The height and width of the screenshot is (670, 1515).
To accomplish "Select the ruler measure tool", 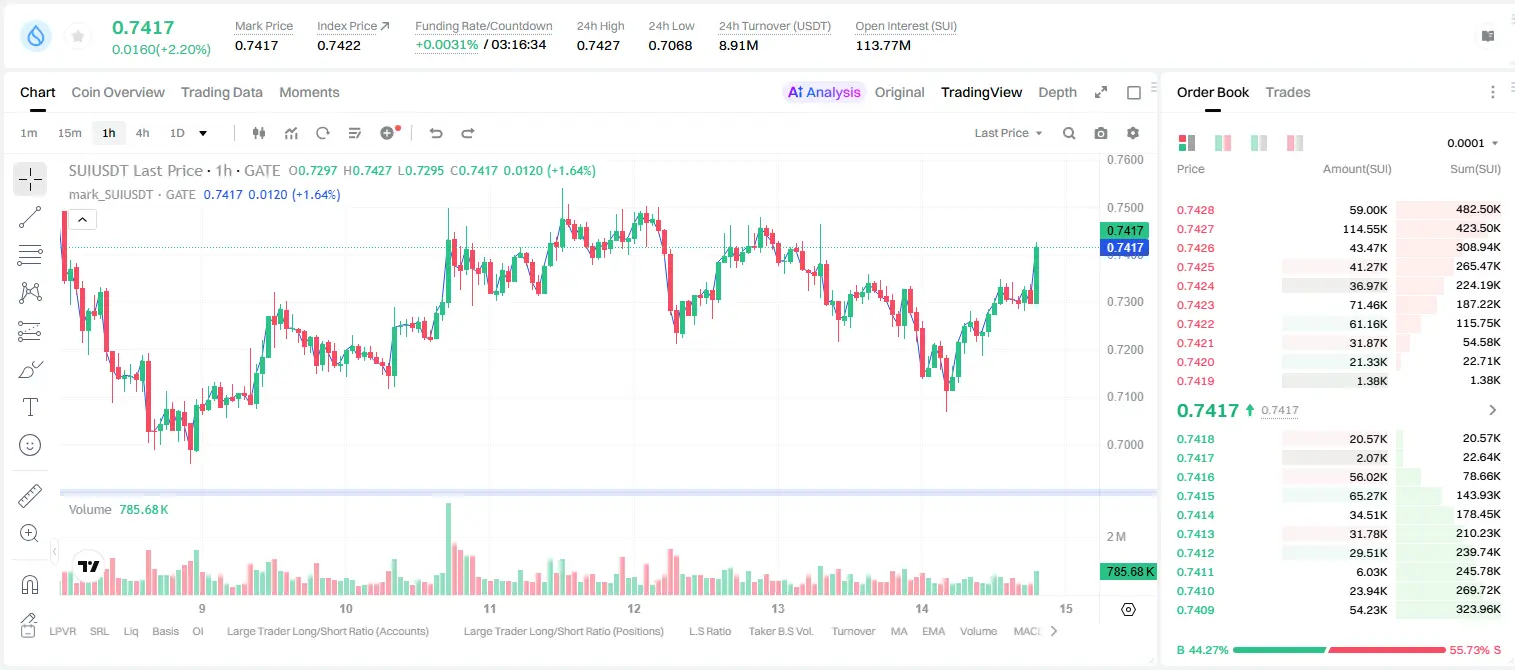I will point(30,495).
